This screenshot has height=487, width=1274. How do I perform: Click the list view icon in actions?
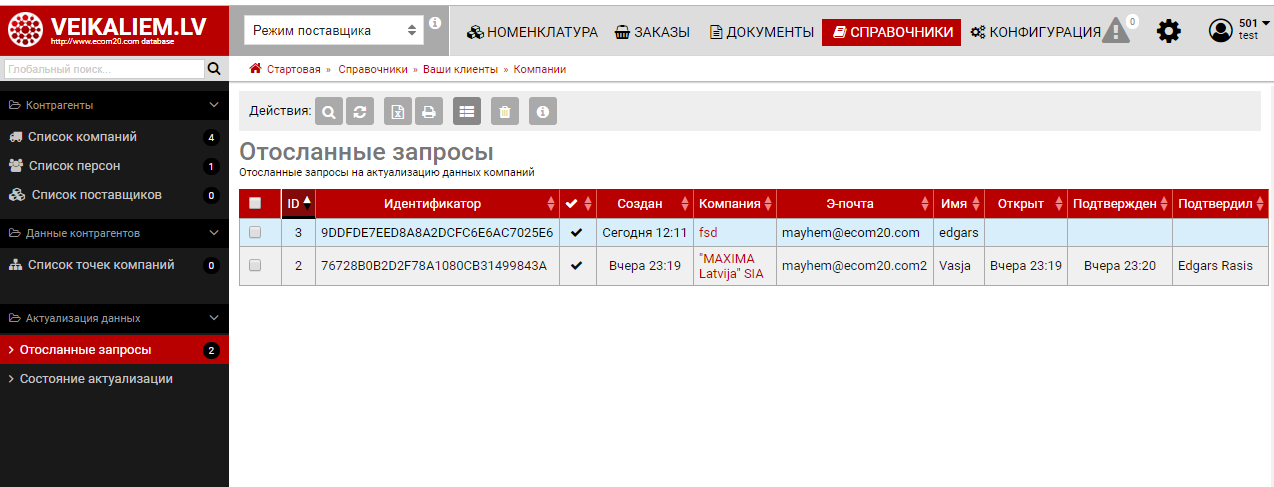point(466,112)
